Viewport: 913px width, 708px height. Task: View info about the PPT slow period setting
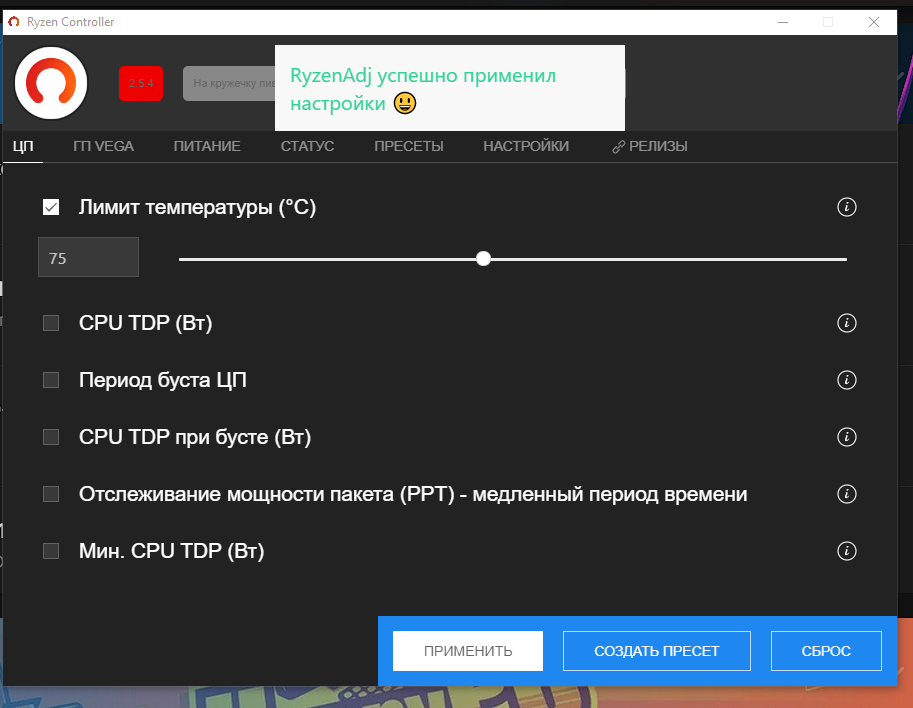pos(847,494)
